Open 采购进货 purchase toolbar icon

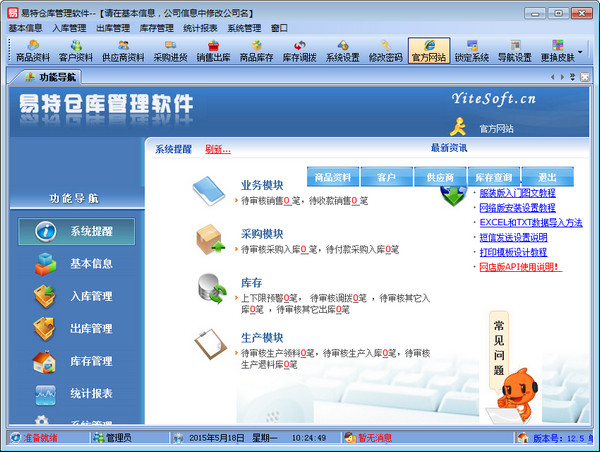[170, 51]
